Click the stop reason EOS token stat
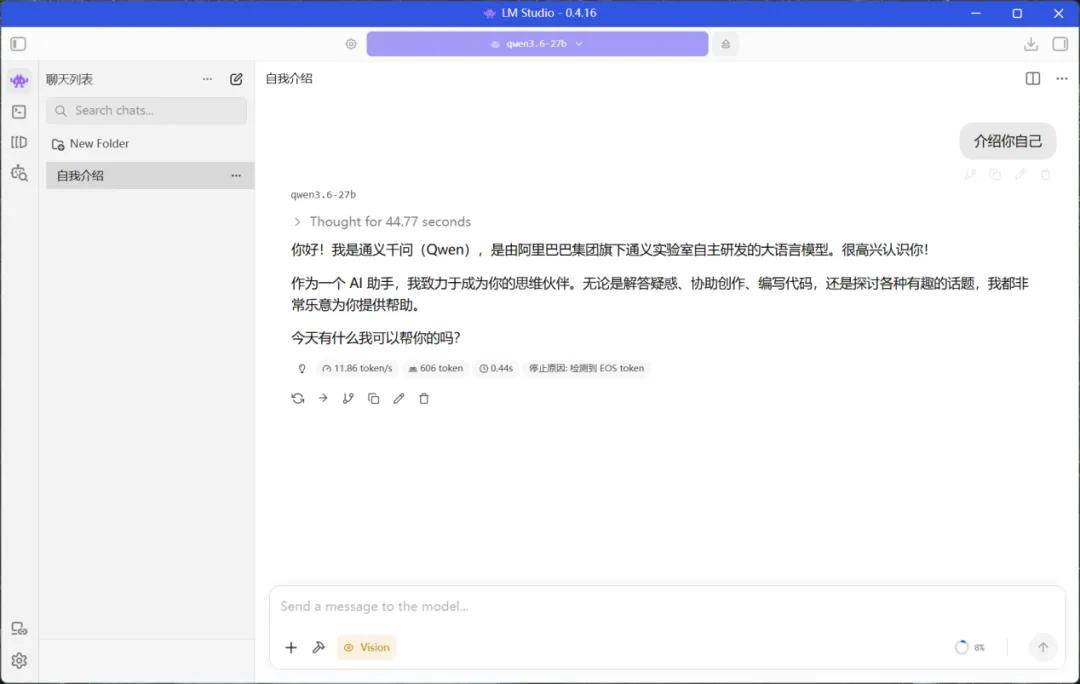Image resolution: width=1080 pixels, height=684 pixels. 586,369
